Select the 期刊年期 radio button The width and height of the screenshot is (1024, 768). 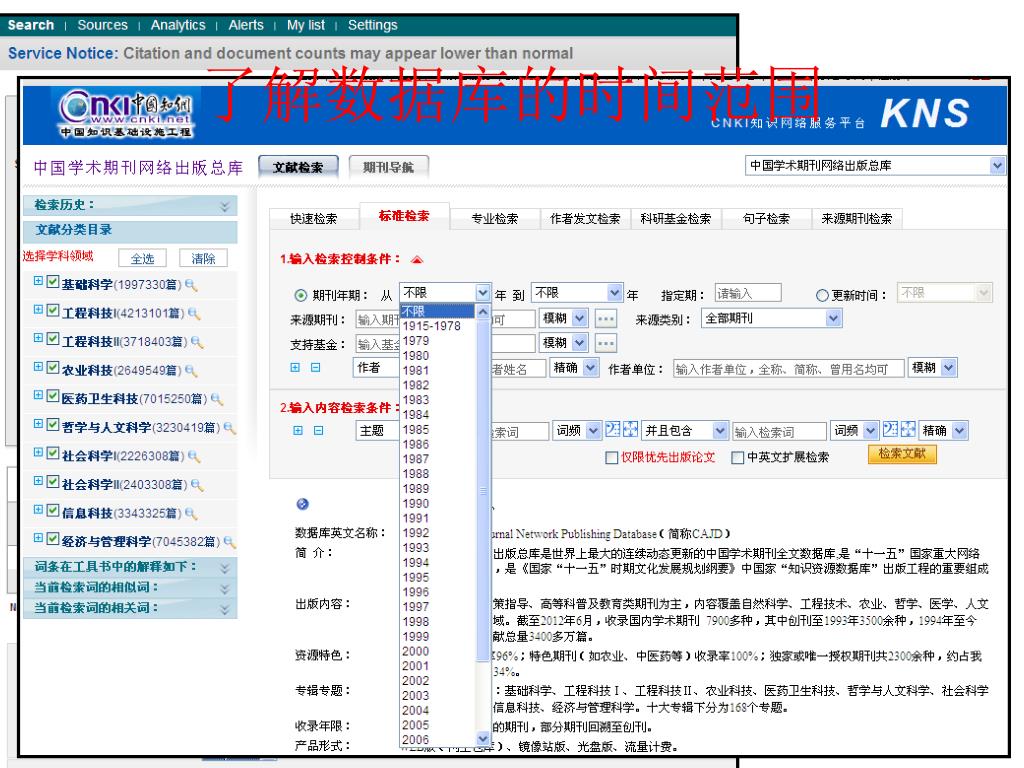(x=300, y=295)
